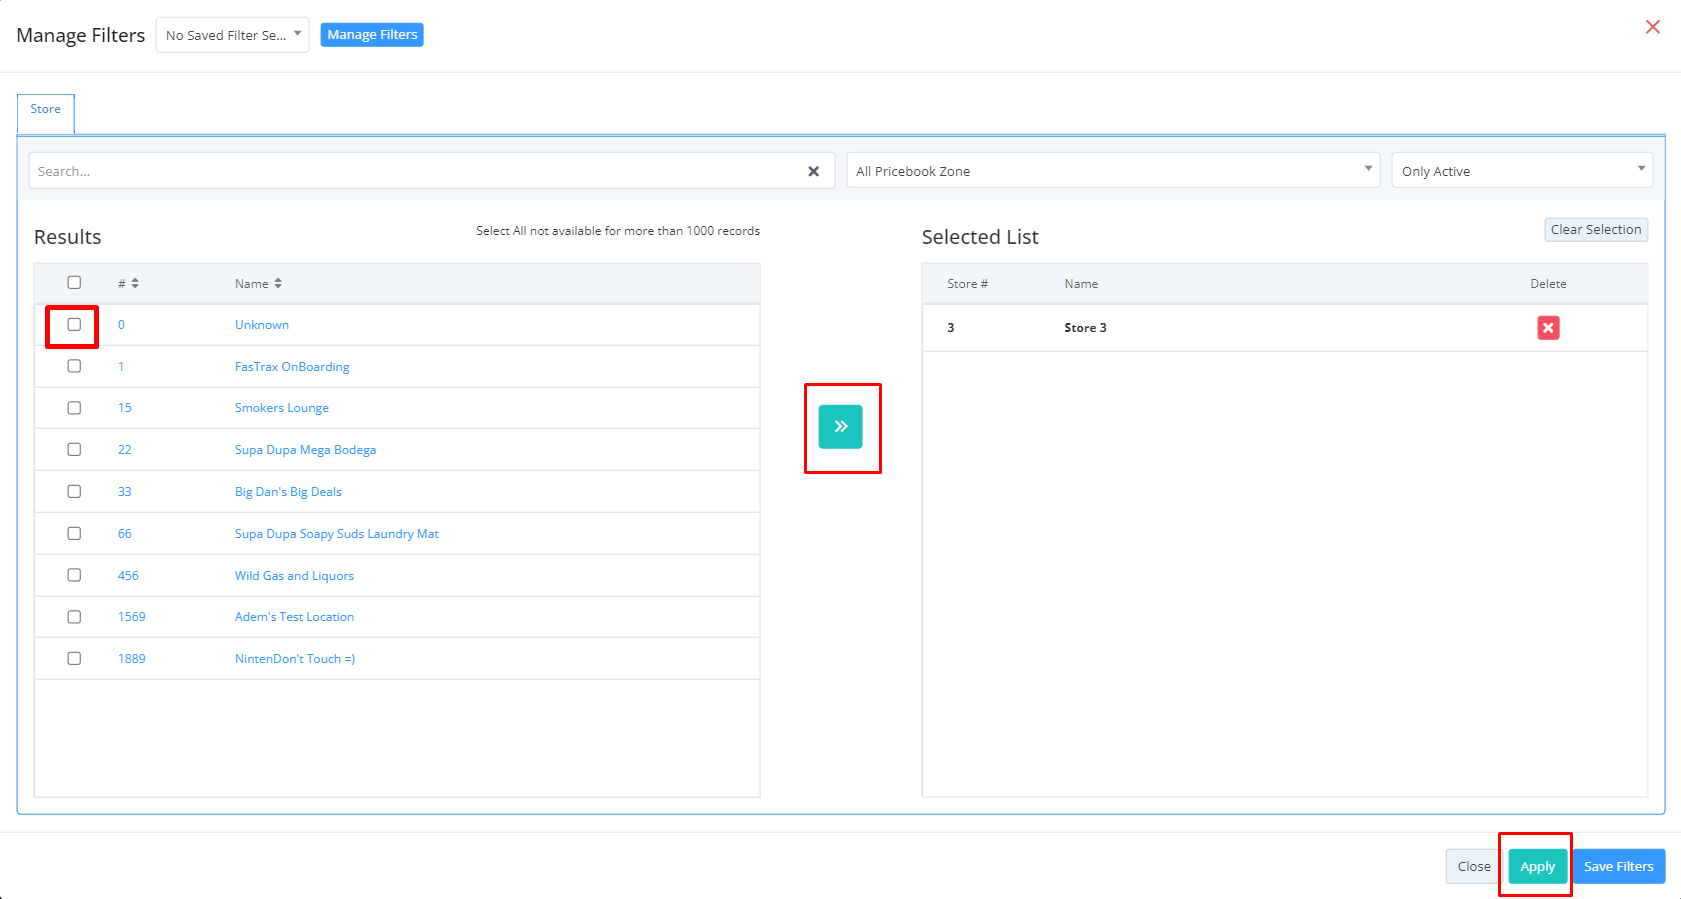Check the box for Supa Dupa Mega Bodega
Viewport: 1681px width, 899px height.
tap(74, 450)
